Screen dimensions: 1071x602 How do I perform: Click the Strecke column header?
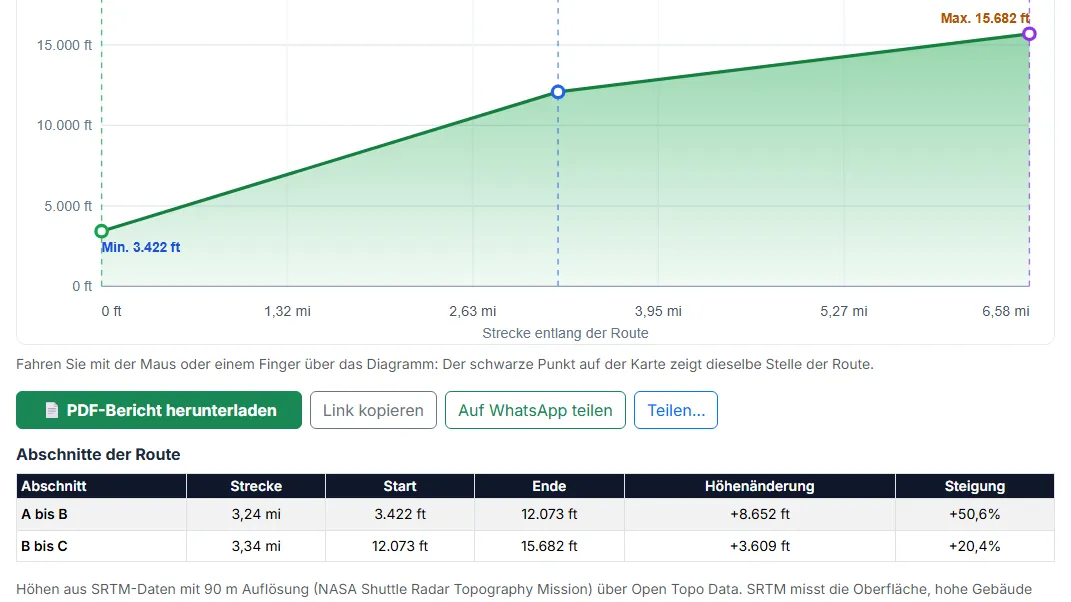tap(256, 486)
